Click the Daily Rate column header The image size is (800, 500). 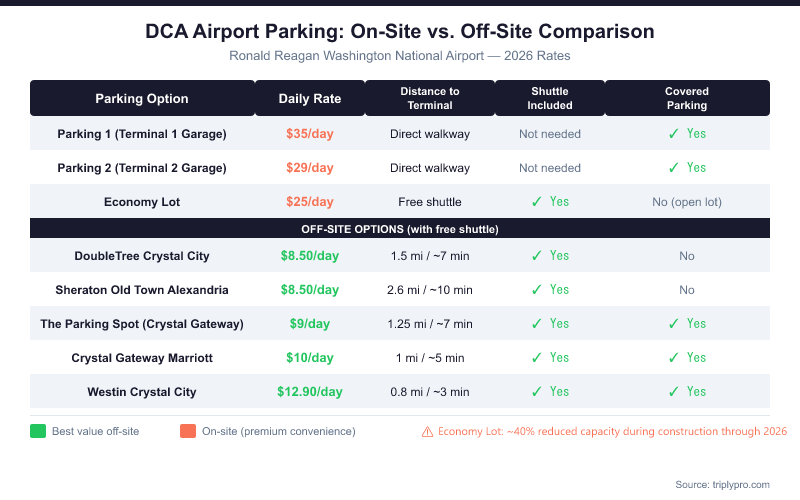310,99
